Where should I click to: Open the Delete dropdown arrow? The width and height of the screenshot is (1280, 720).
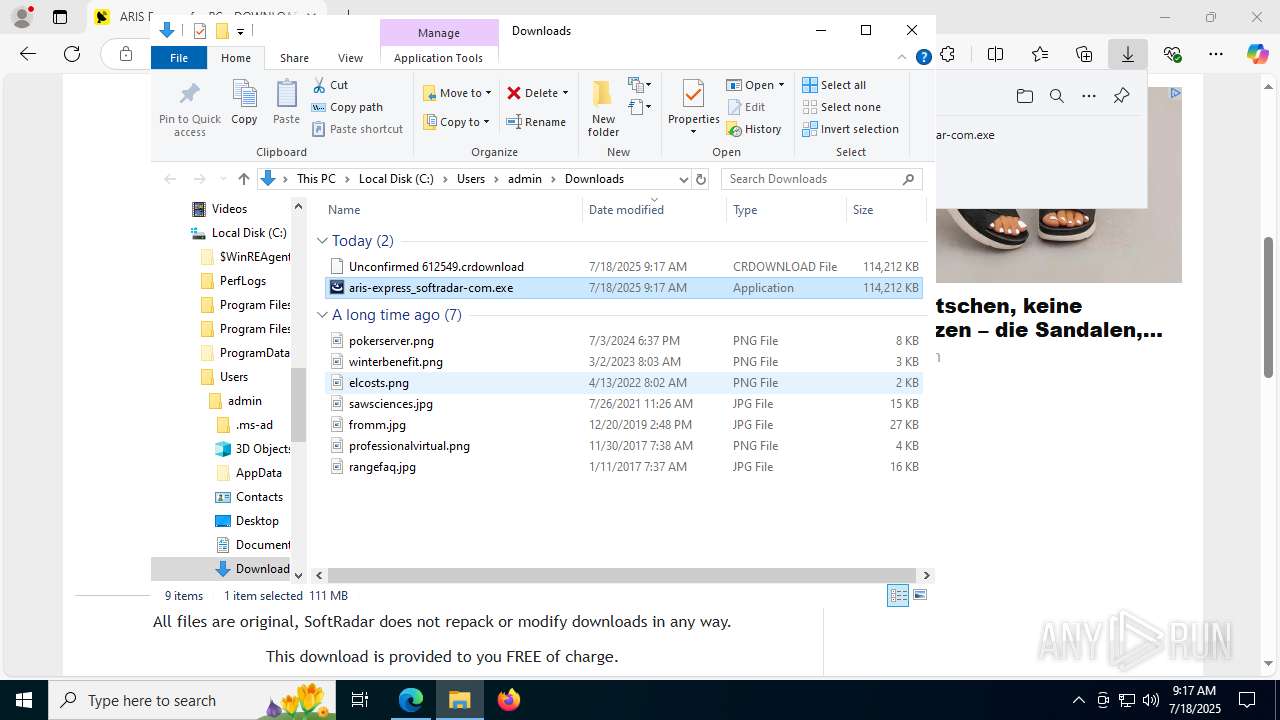click(x=565, y=93)
